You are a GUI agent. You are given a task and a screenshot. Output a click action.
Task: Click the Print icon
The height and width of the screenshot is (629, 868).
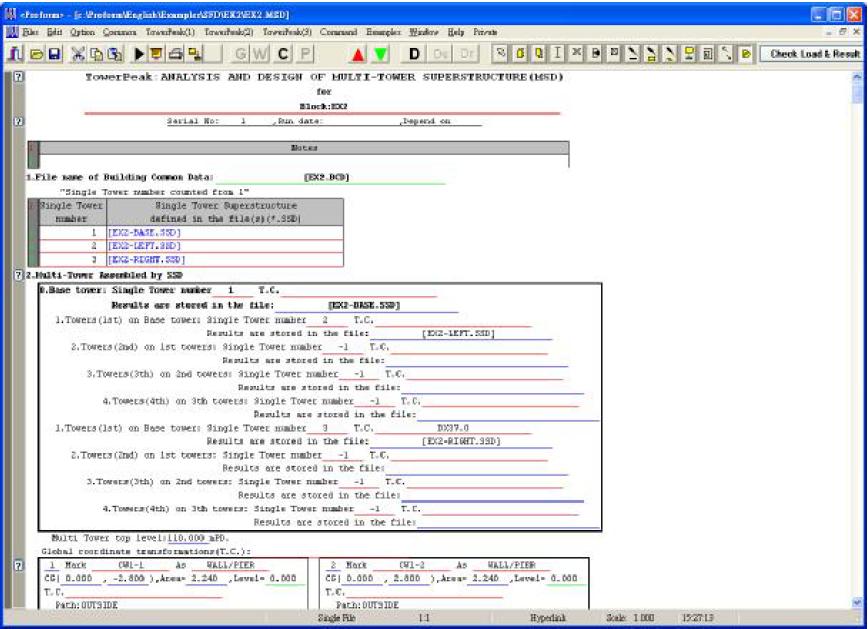(x=175, y=54)
